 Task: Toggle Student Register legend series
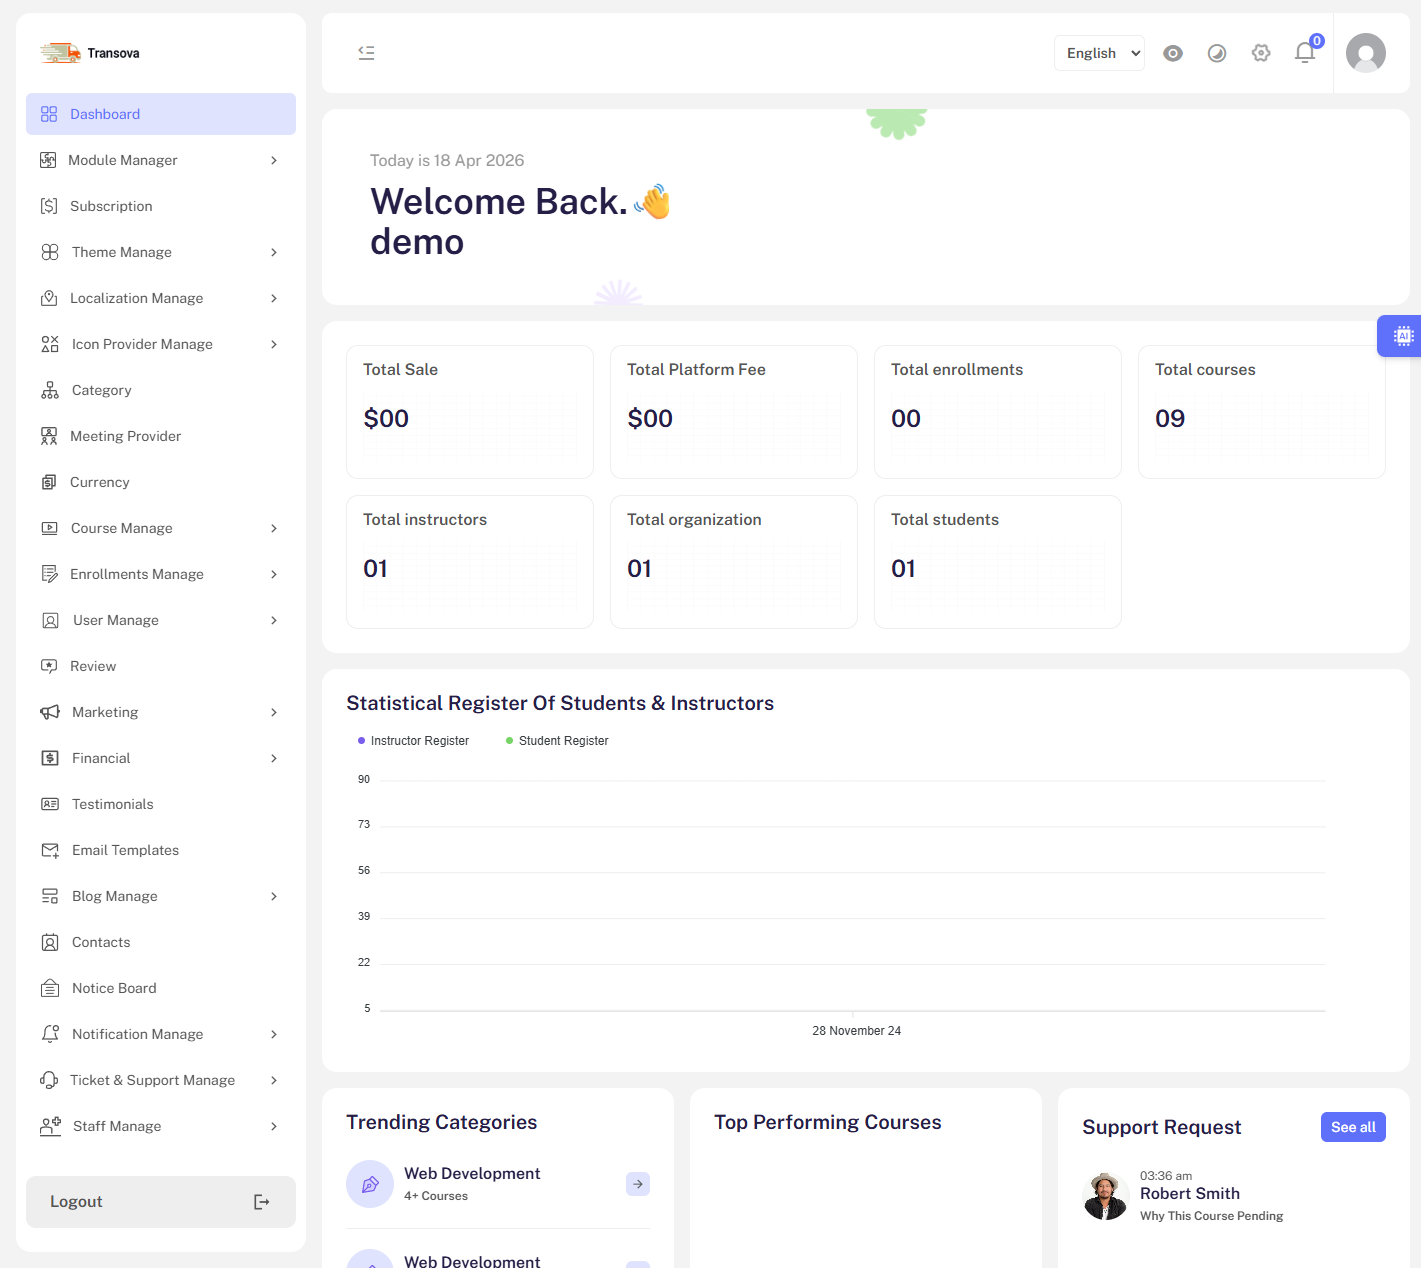click(x=557, y=741)
